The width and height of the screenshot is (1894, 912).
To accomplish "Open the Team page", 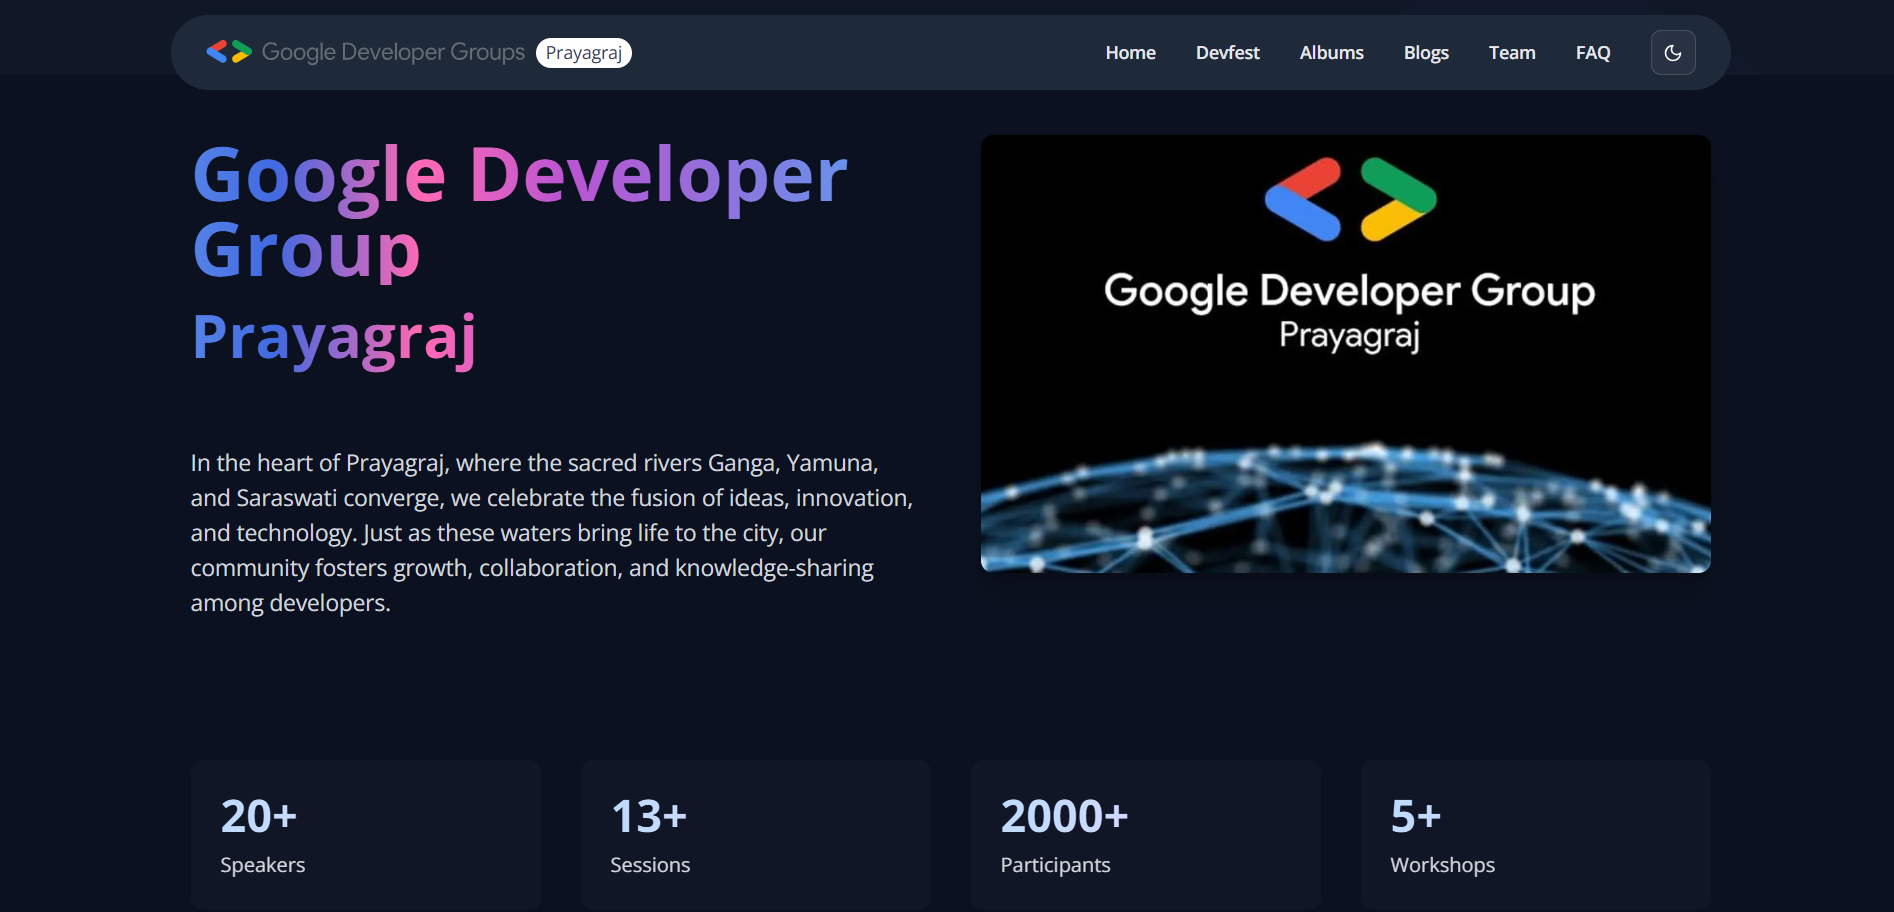I will tap(1511, 53).
